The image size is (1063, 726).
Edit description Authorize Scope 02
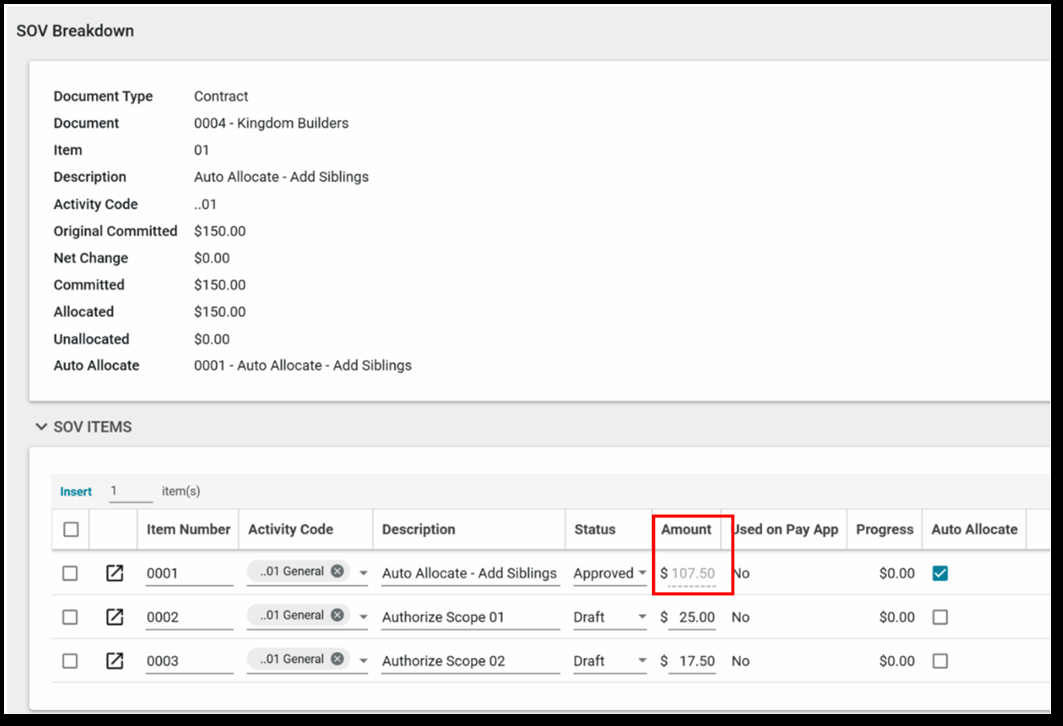[x=468, y=661]
